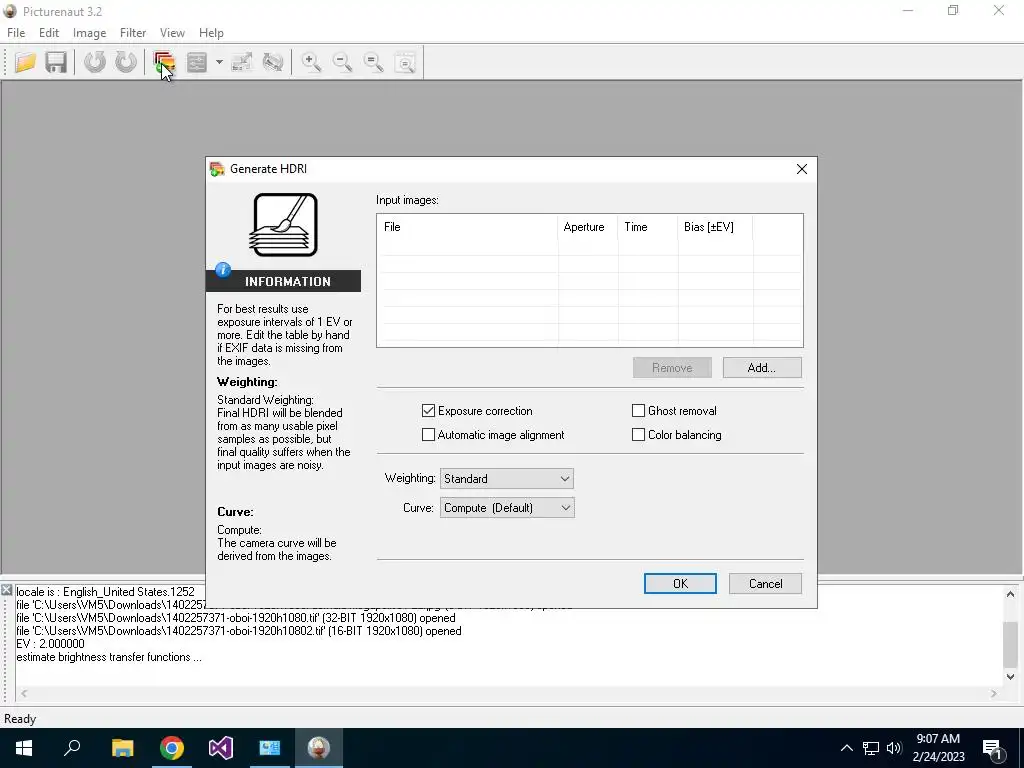This screenshot has height=768, width=1024.
Task: Open the View menu
Action: pos(172,33)
